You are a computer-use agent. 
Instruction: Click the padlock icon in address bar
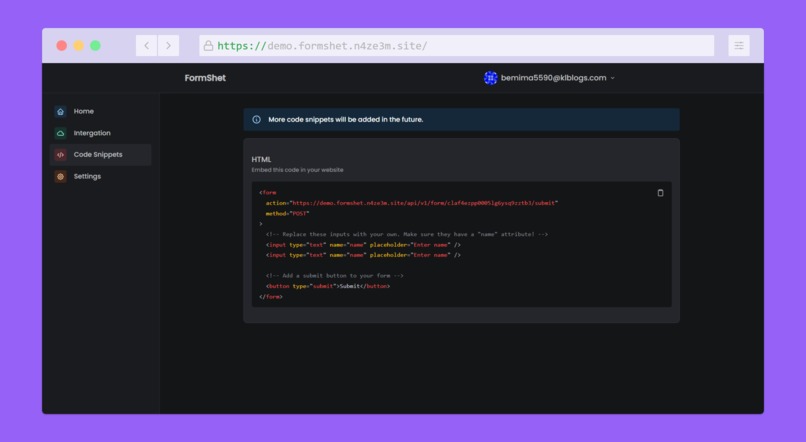[208, 46]
